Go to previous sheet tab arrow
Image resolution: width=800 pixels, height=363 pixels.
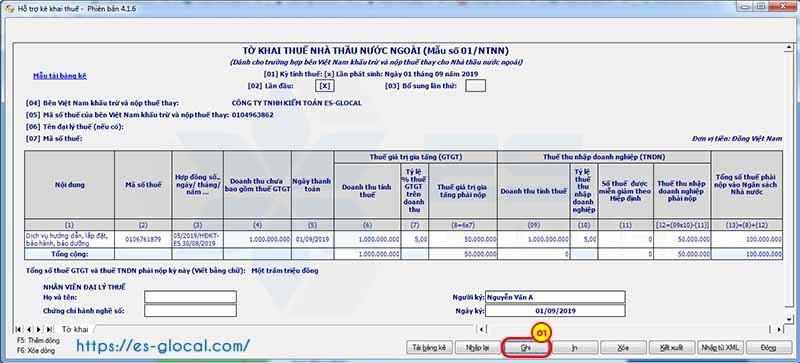[x=29, y=329]
